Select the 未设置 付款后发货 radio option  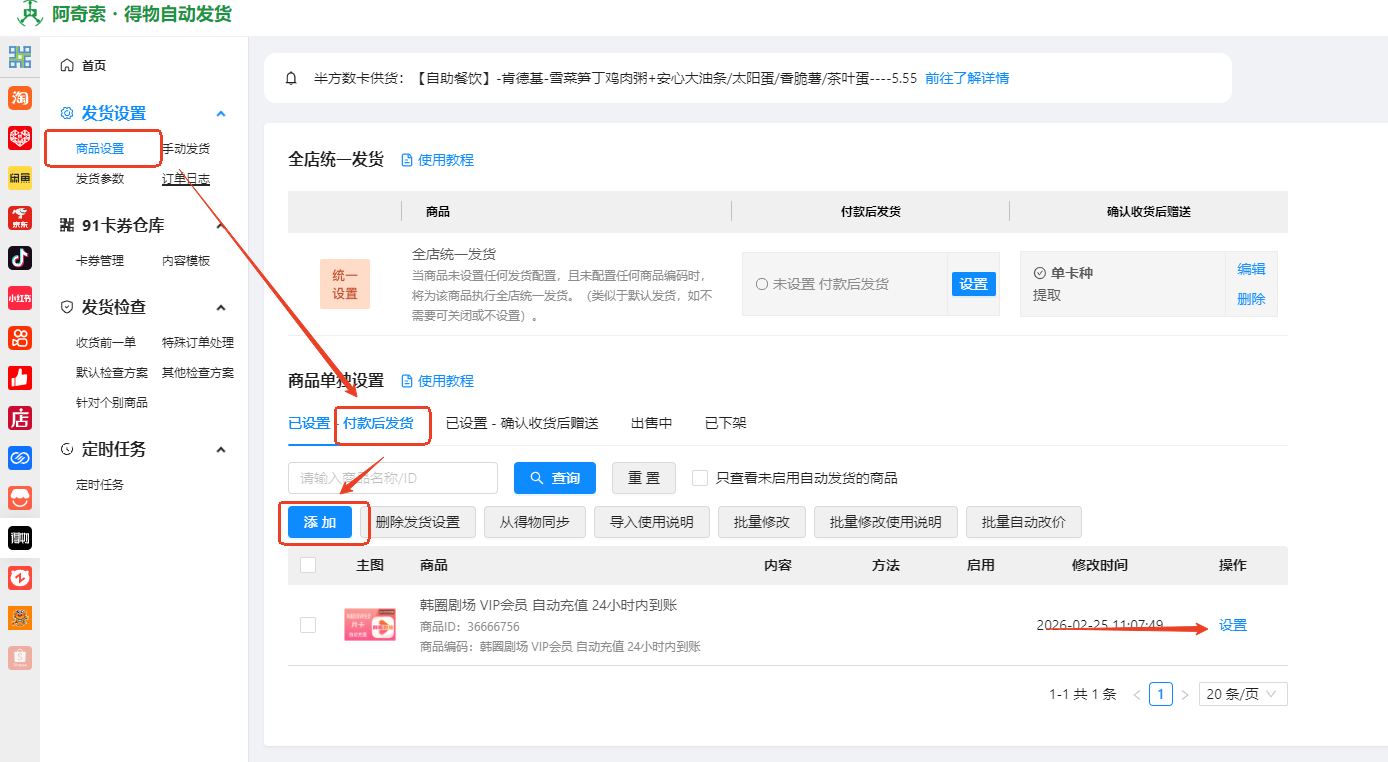762,284
